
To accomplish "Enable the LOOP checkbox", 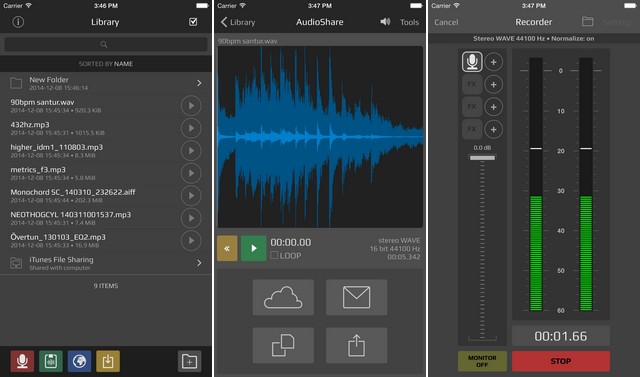I will (x=274, y=255).
